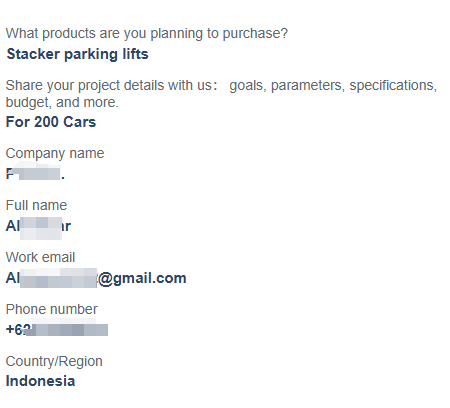This screenshot has height=408, width=450.
Task: Click the 'budget, and more.' line
Action: point(62,102)
